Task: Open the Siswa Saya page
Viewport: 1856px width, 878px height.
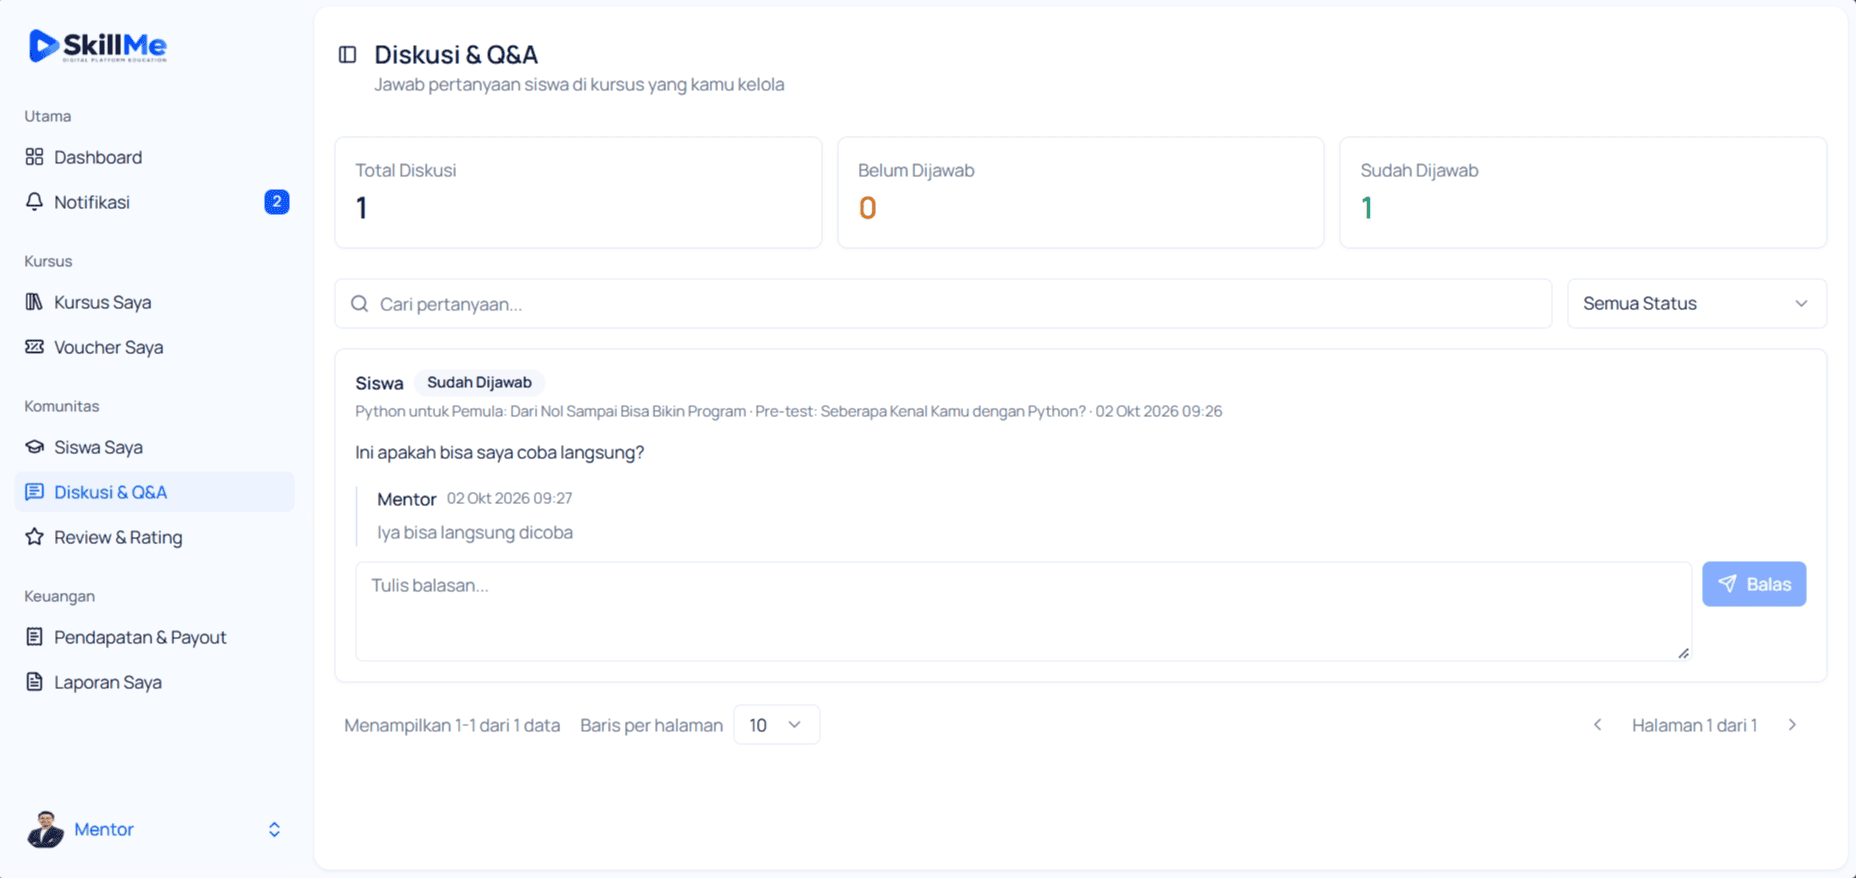Action: (x=154, y=447)
